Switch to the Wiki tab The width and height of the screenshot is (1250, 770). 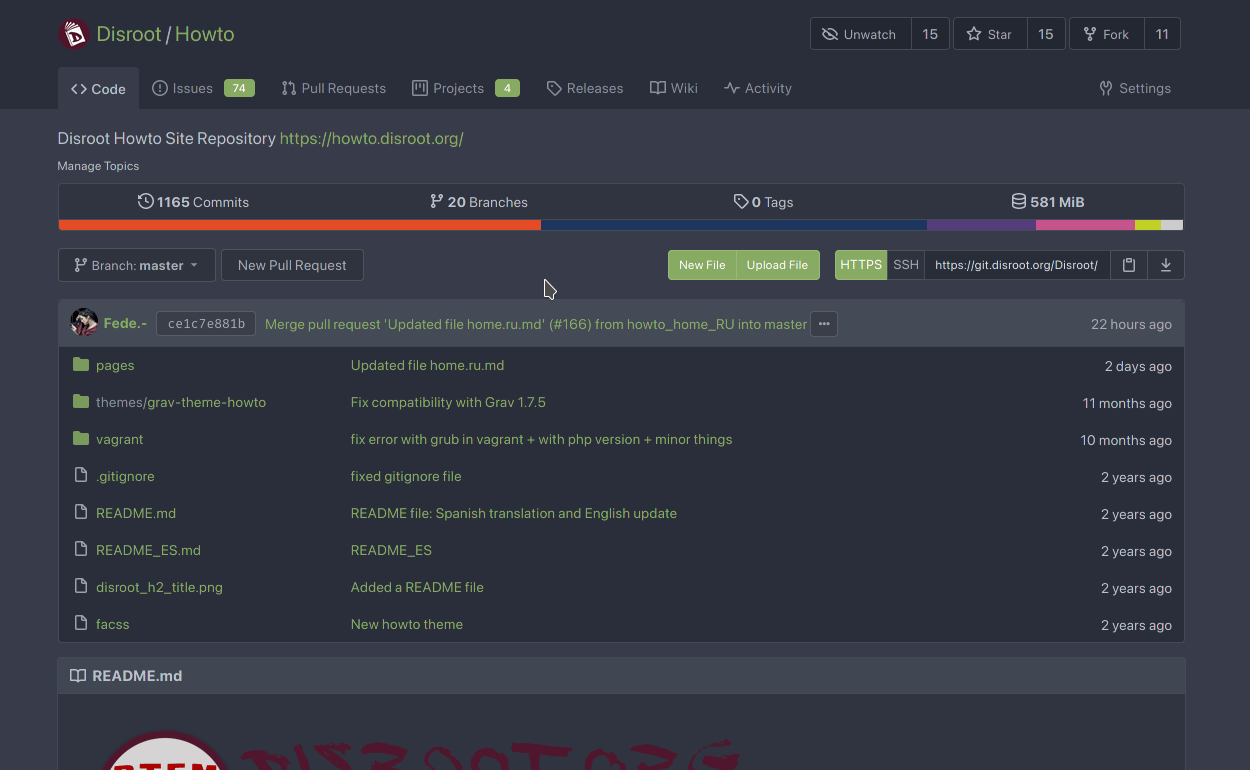674,88
